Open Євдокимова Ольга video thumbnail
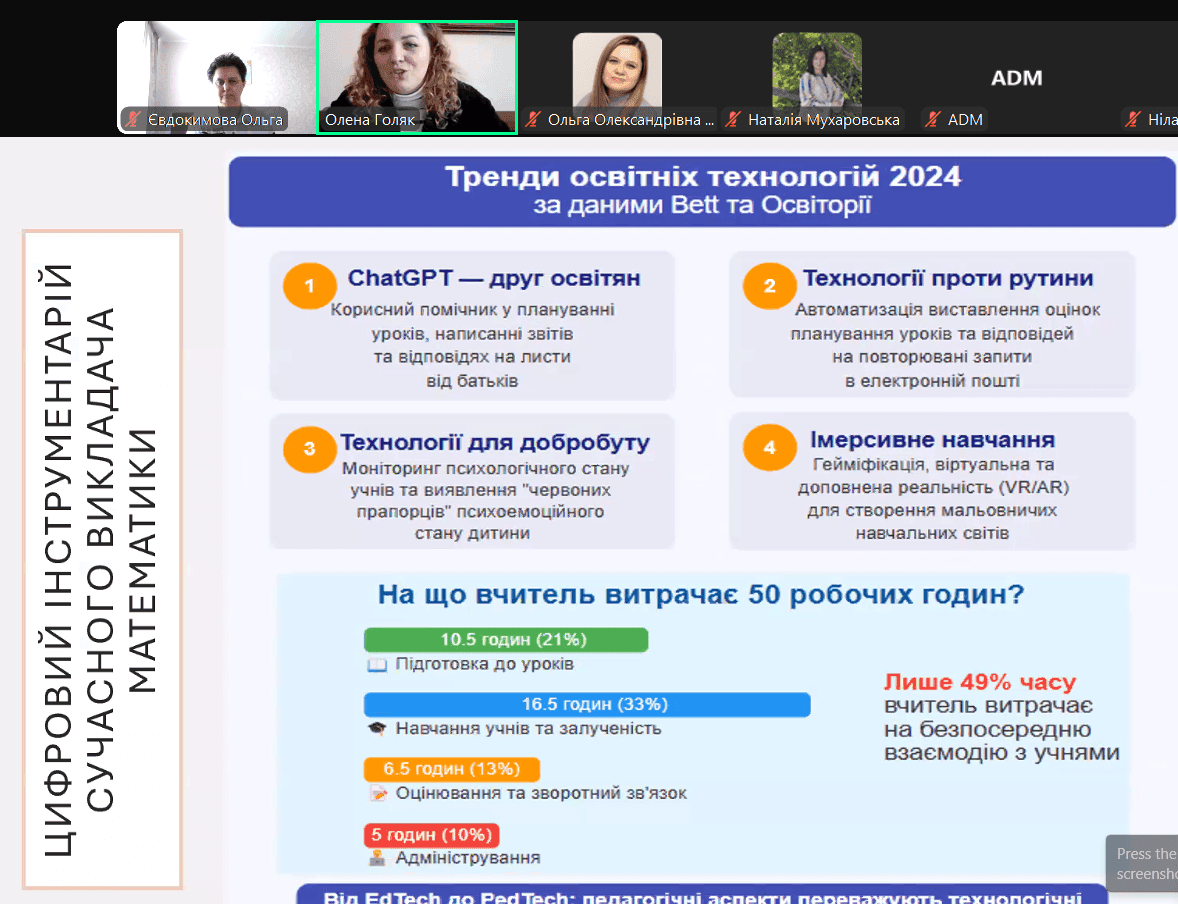The height and width of the screenshot is (904, 1178). [216, 77]
